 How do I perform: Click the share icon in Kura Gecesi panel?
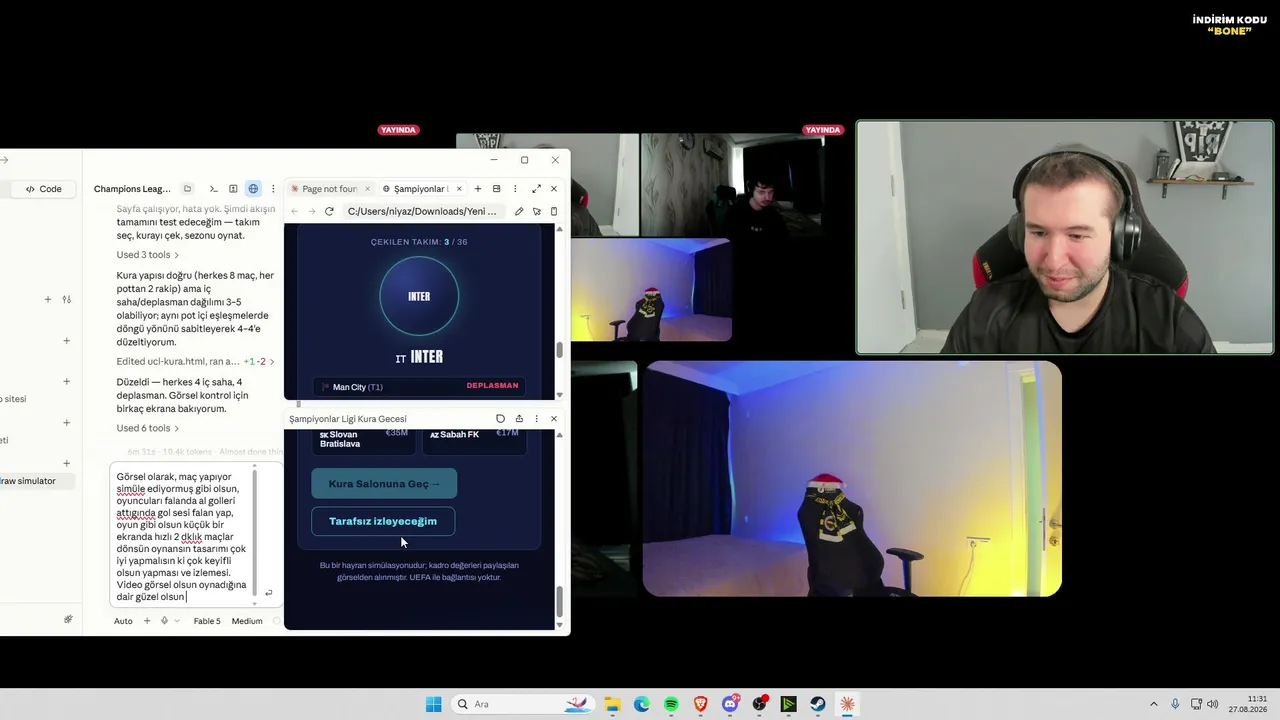(519, 419)
